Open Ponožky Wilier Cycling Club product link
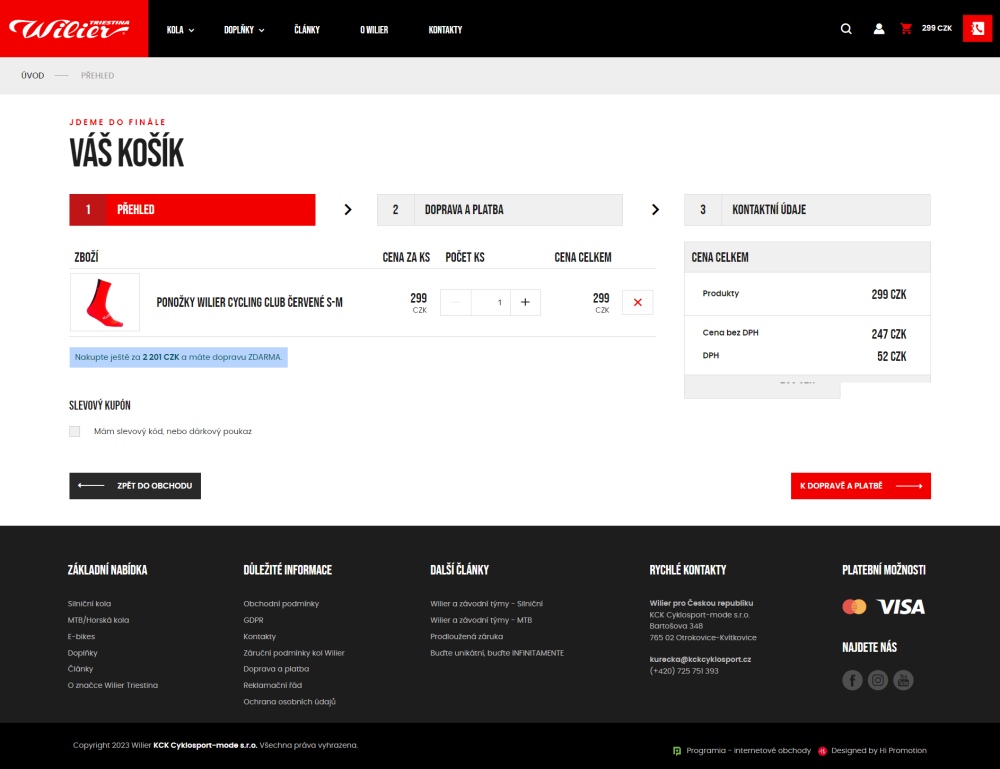The image size is (1000, 769). point(249,302)
